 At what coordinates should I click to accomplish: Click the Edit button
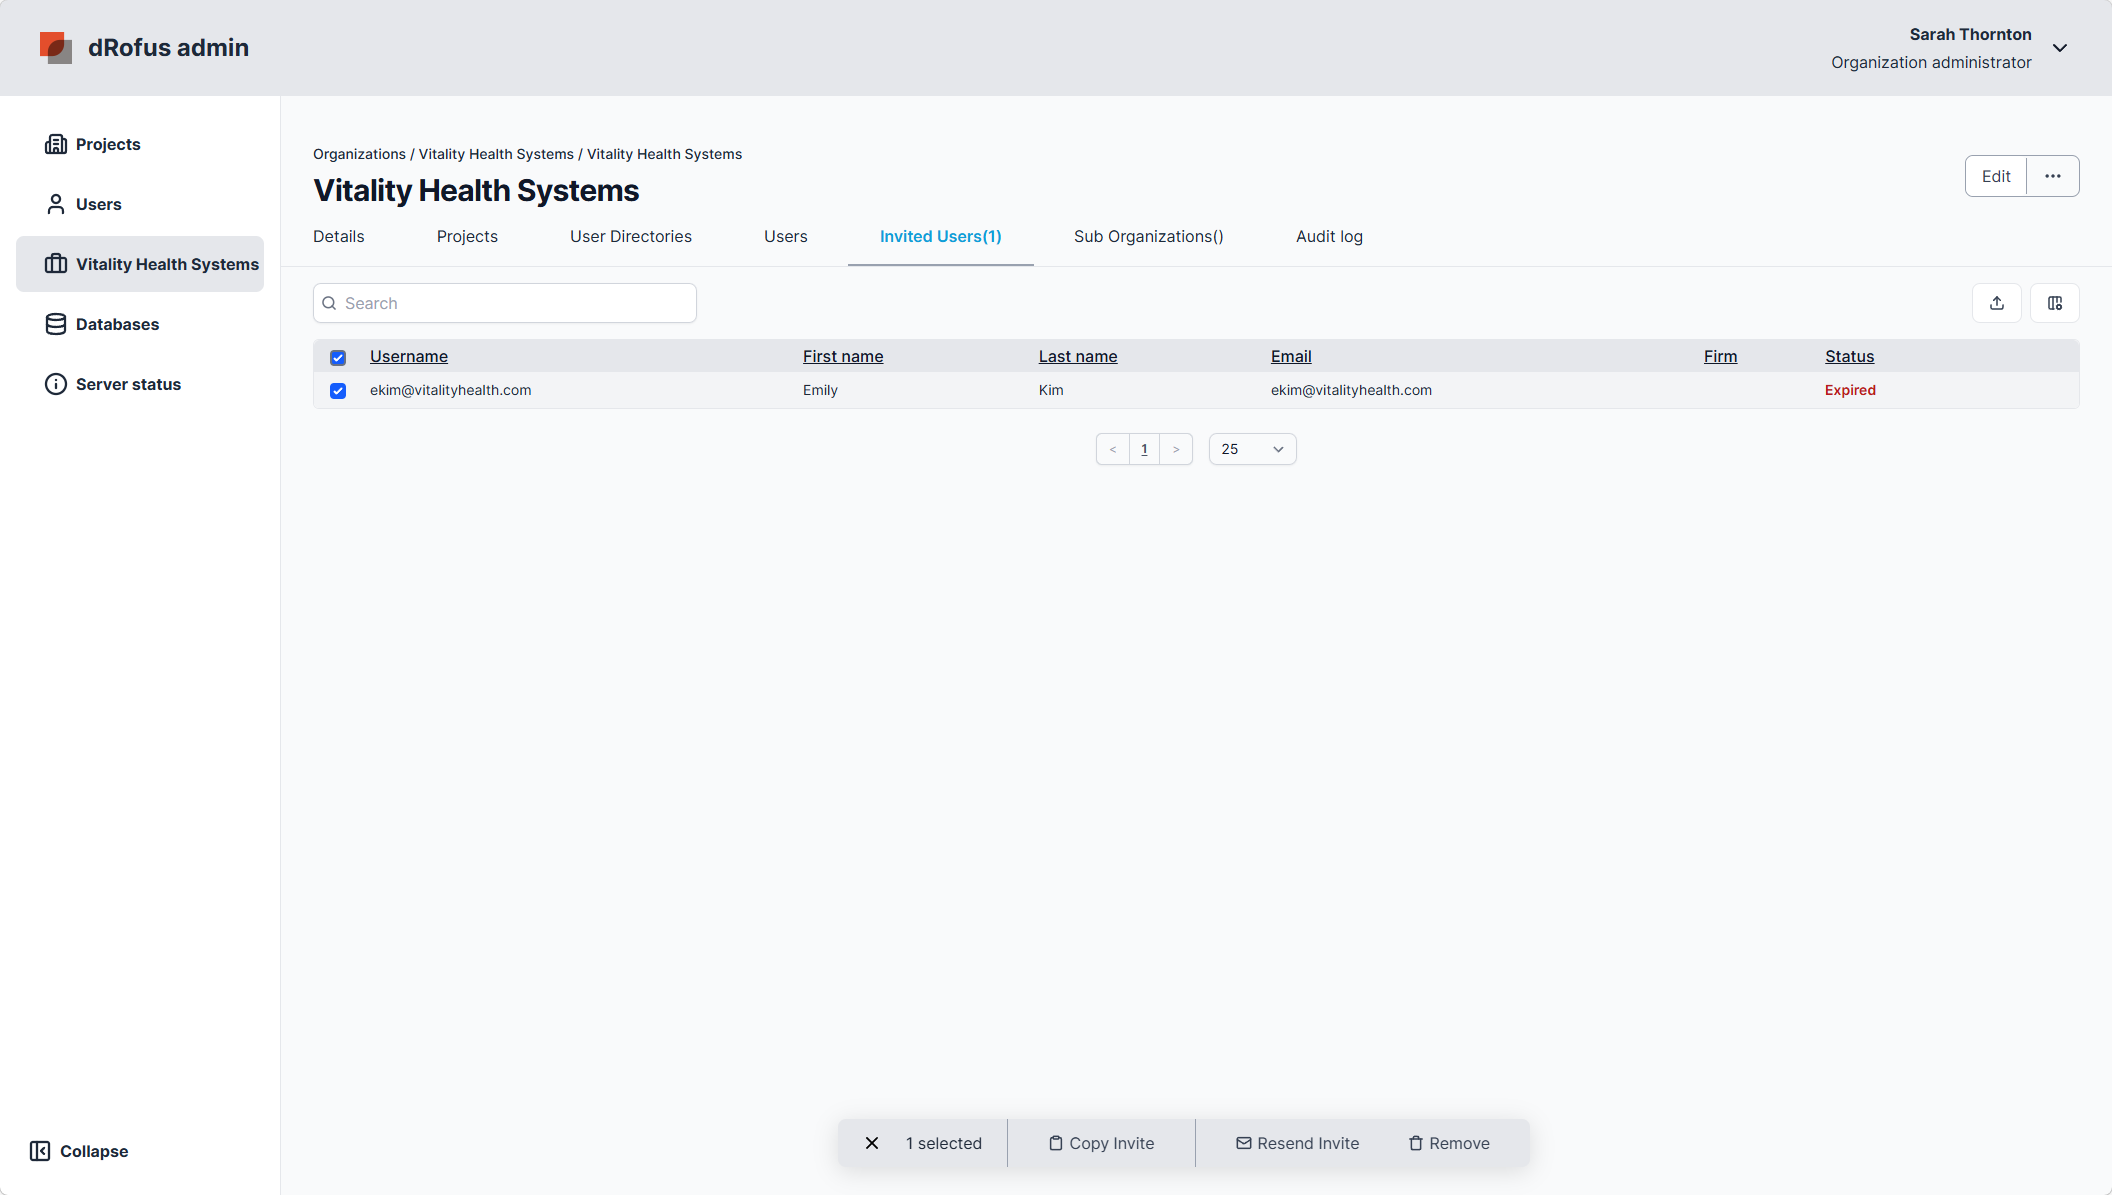point(1996,176)
